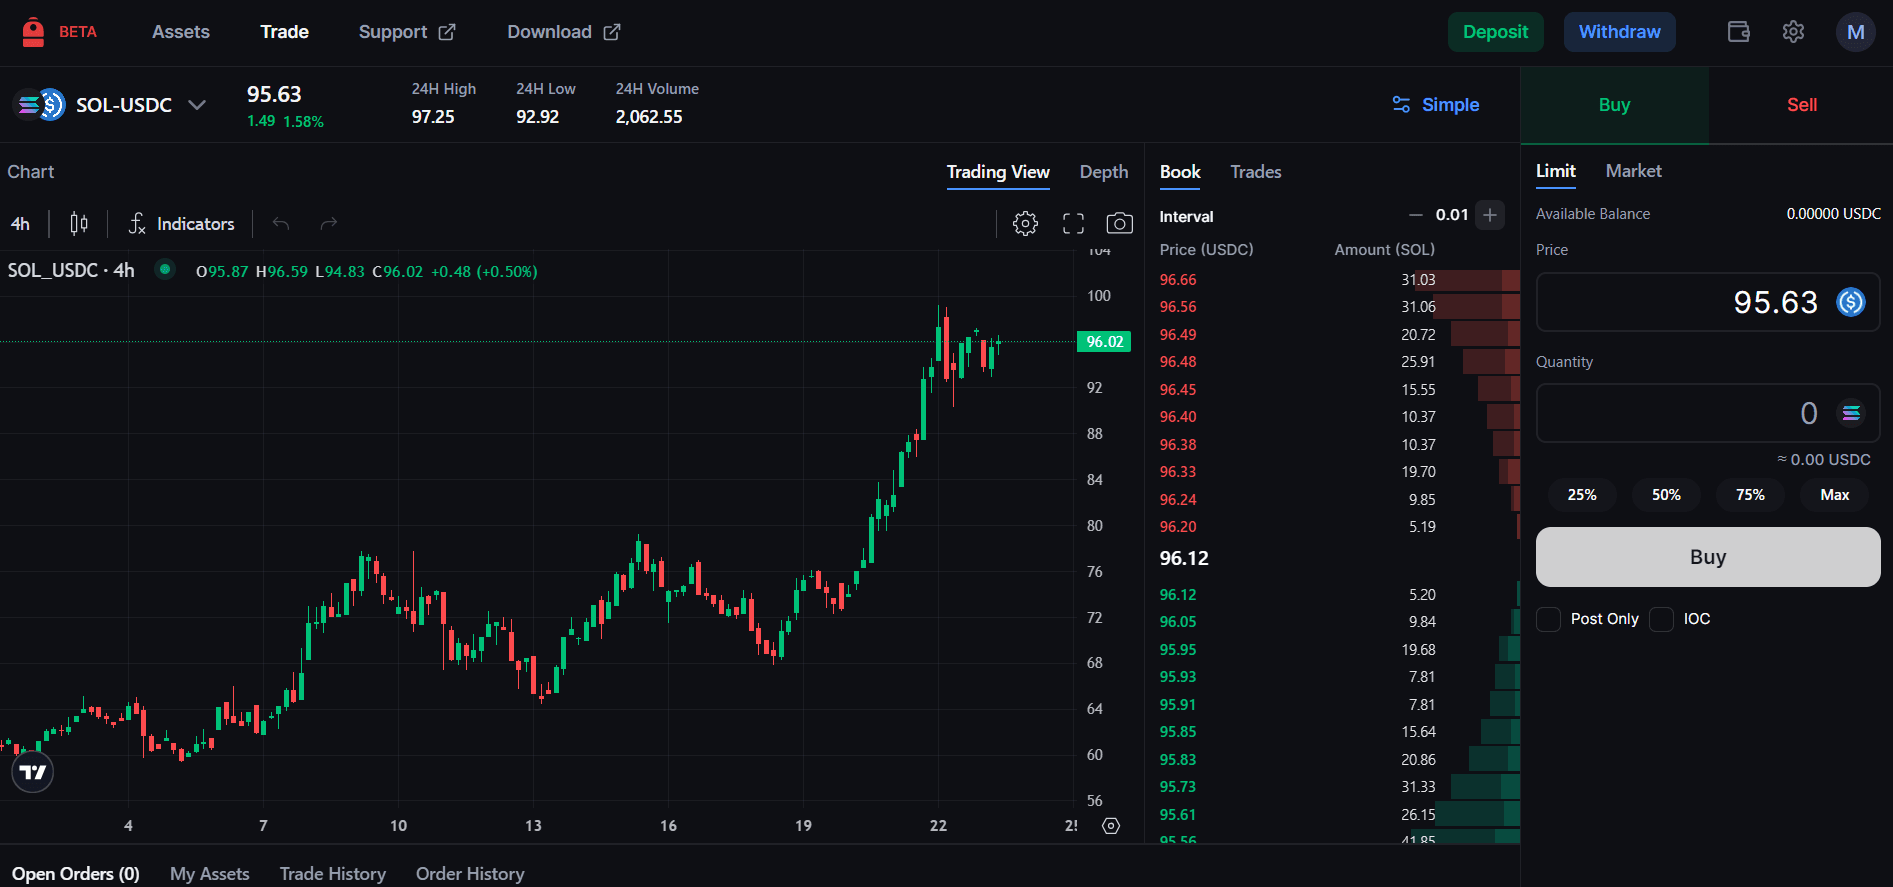Choose the Limit order tab

coord(1555,171)
